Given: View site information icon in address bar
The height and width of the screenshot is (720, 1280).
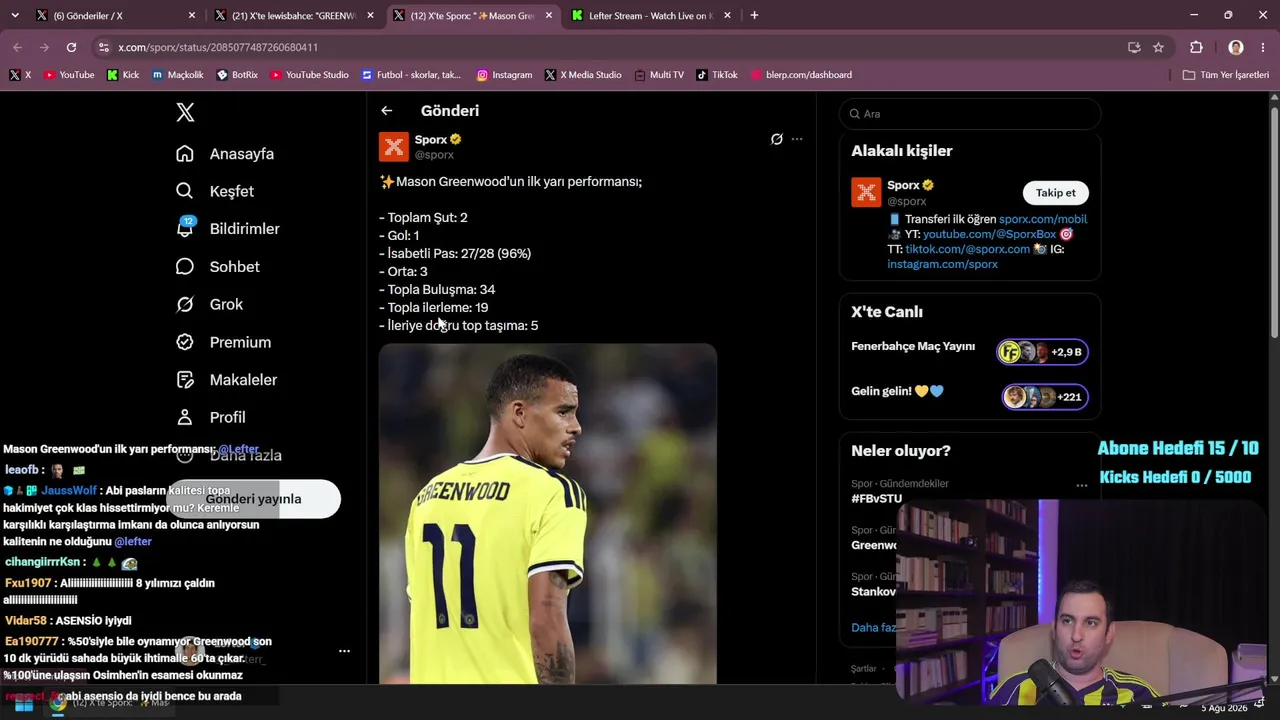Looking at the screenshot, I should coord(104,47).
